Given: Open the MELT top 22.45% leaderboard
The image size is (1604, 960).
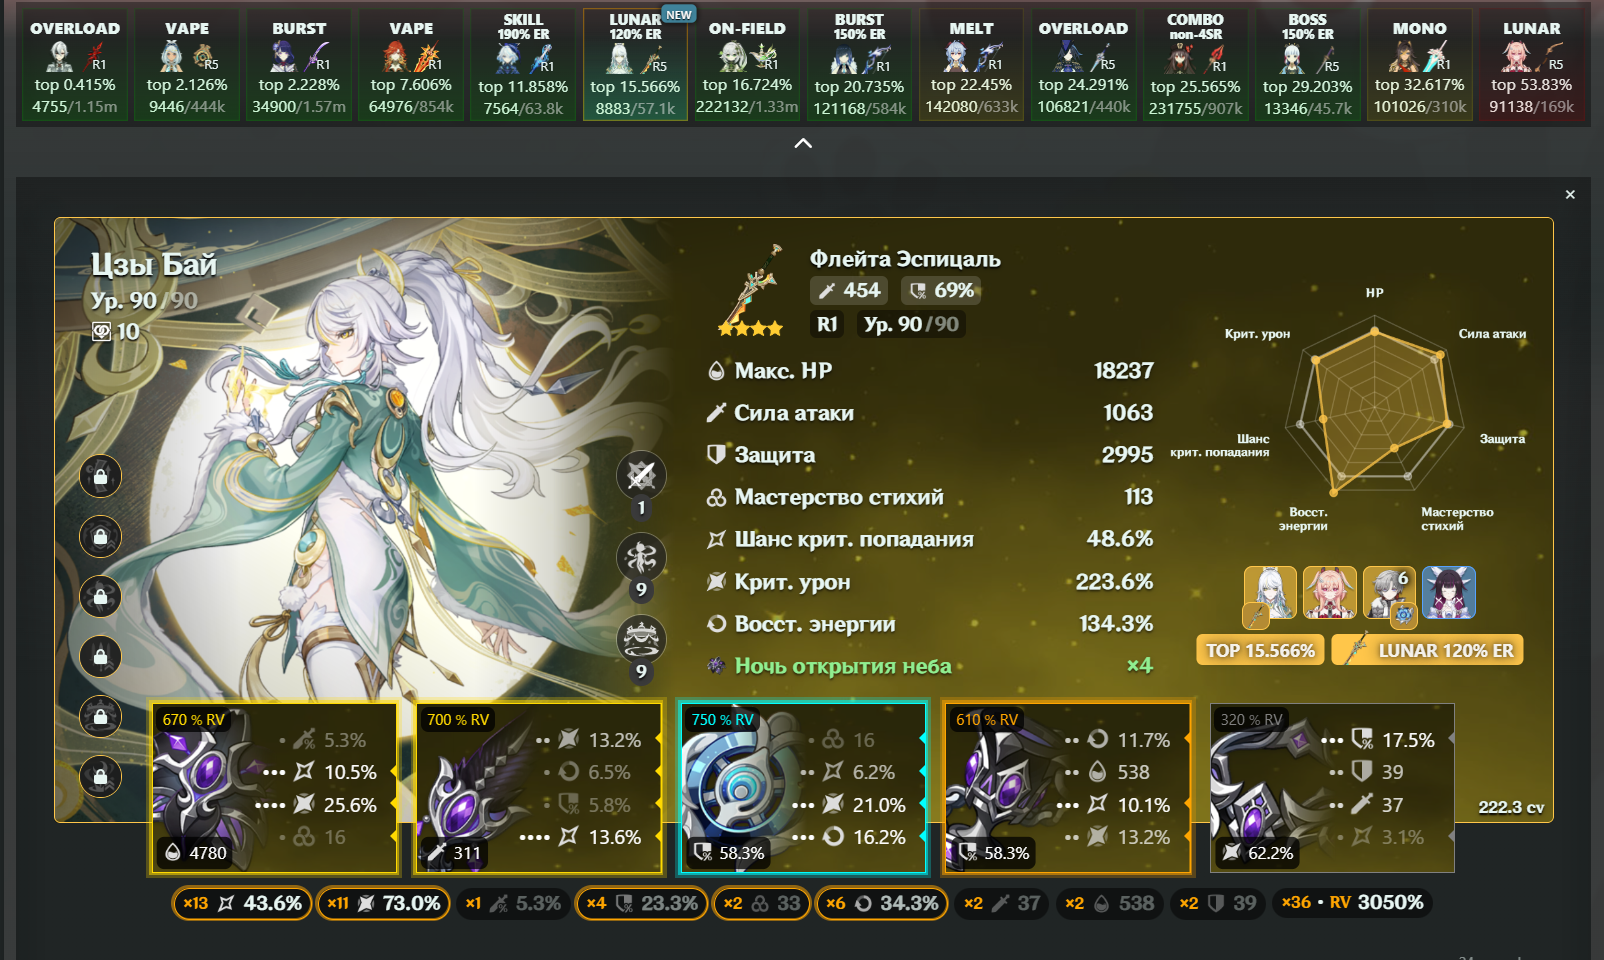Looking at the screenshot, I should [x=971, y=65].
